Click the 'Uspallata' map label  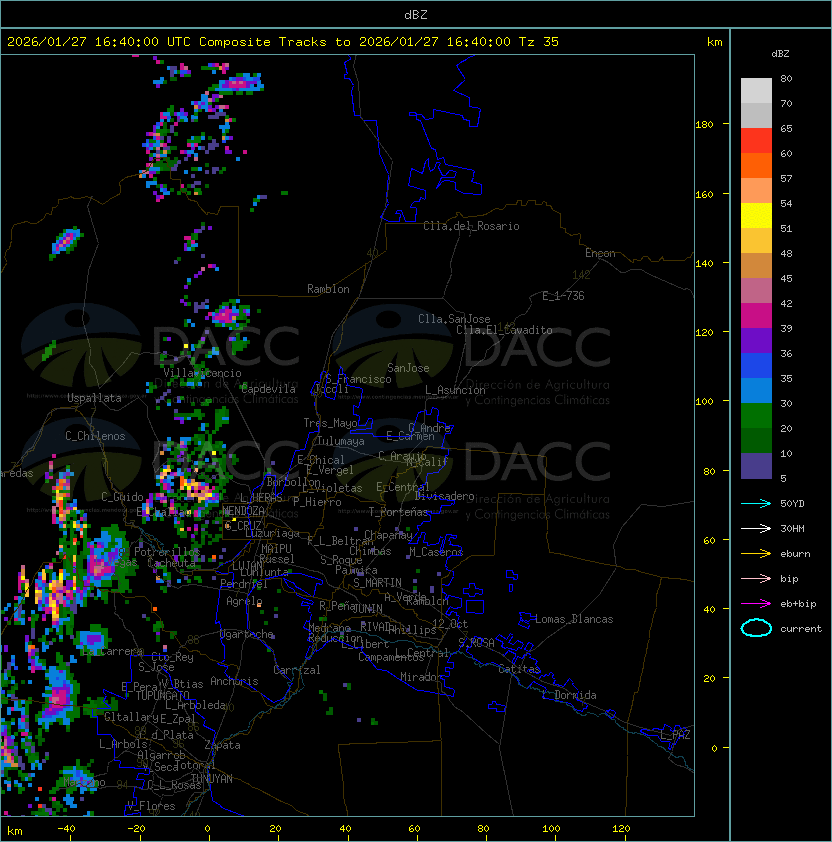coord(94,398)
